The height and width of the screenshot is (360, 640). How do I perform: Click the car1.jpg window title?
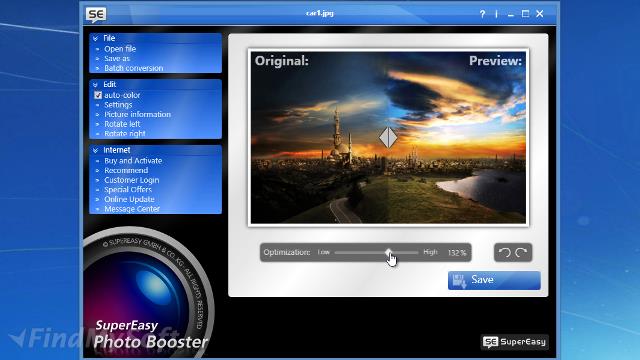[x=320, y=13]
